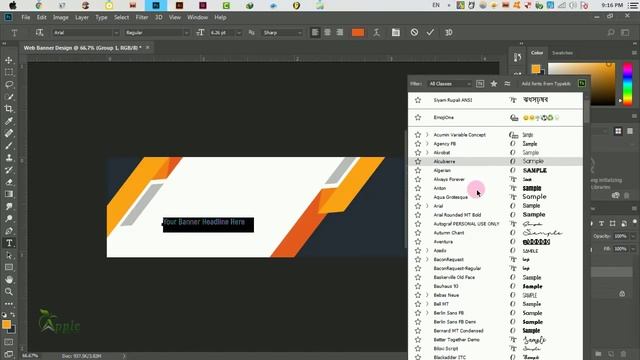Open the Type menu
The image size is (640, 360).
(x=101, y=18)
